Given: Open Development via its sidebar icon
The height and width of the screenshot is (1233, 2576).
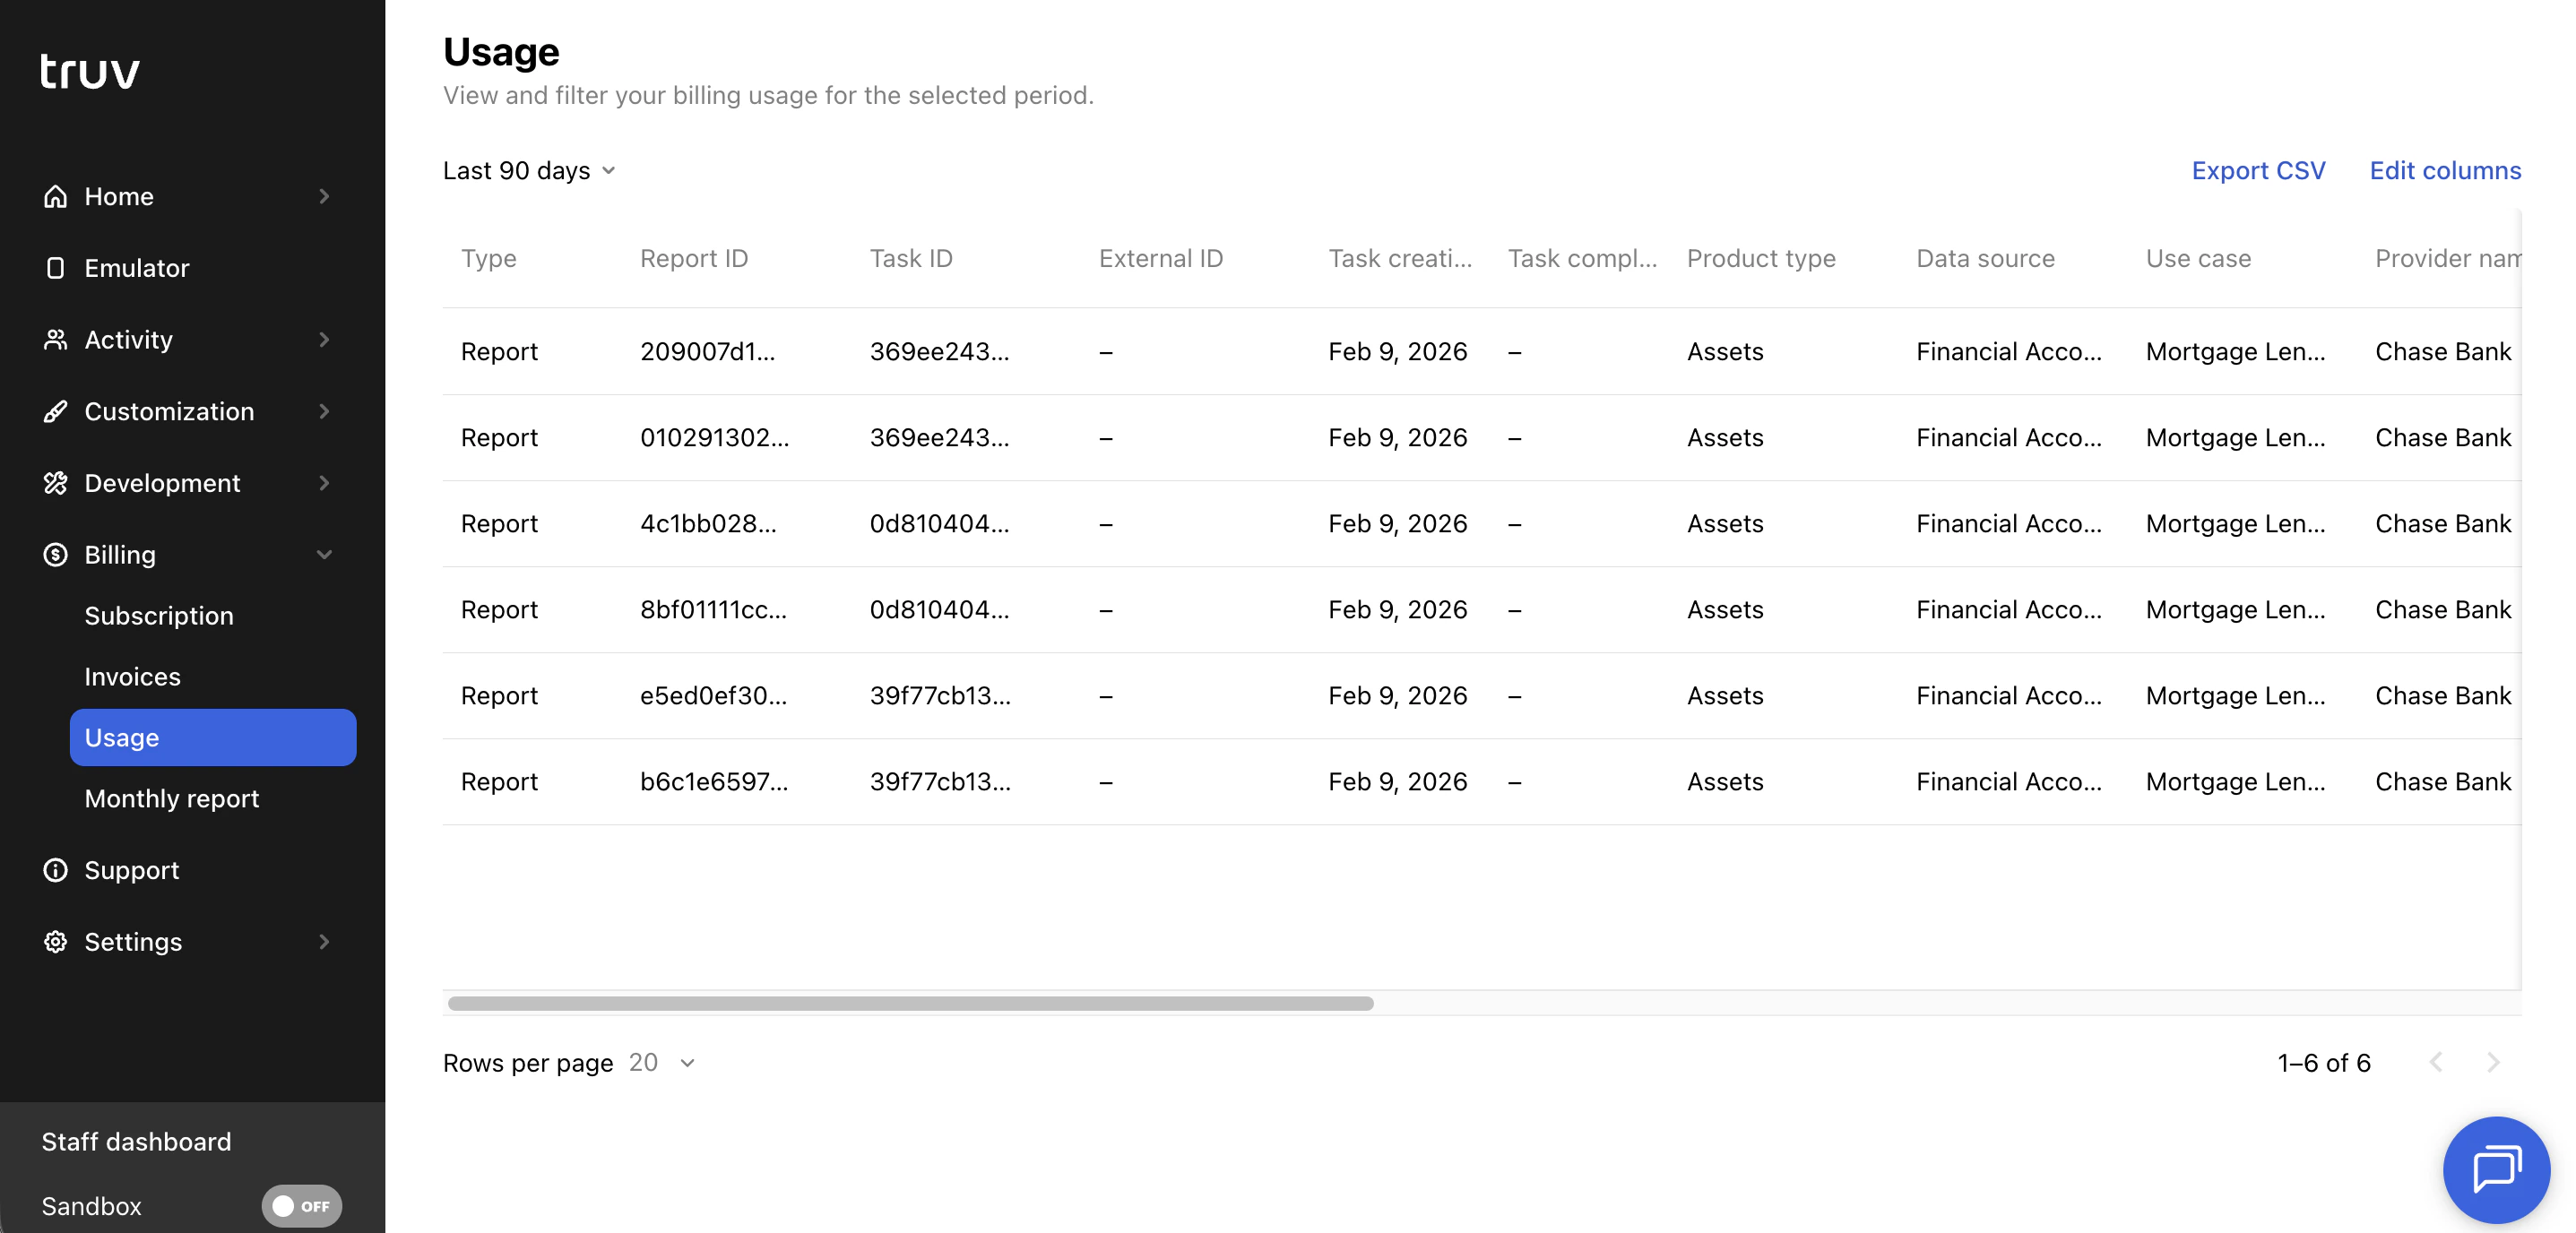Looking at the screenshot, I should pos(56,483).
